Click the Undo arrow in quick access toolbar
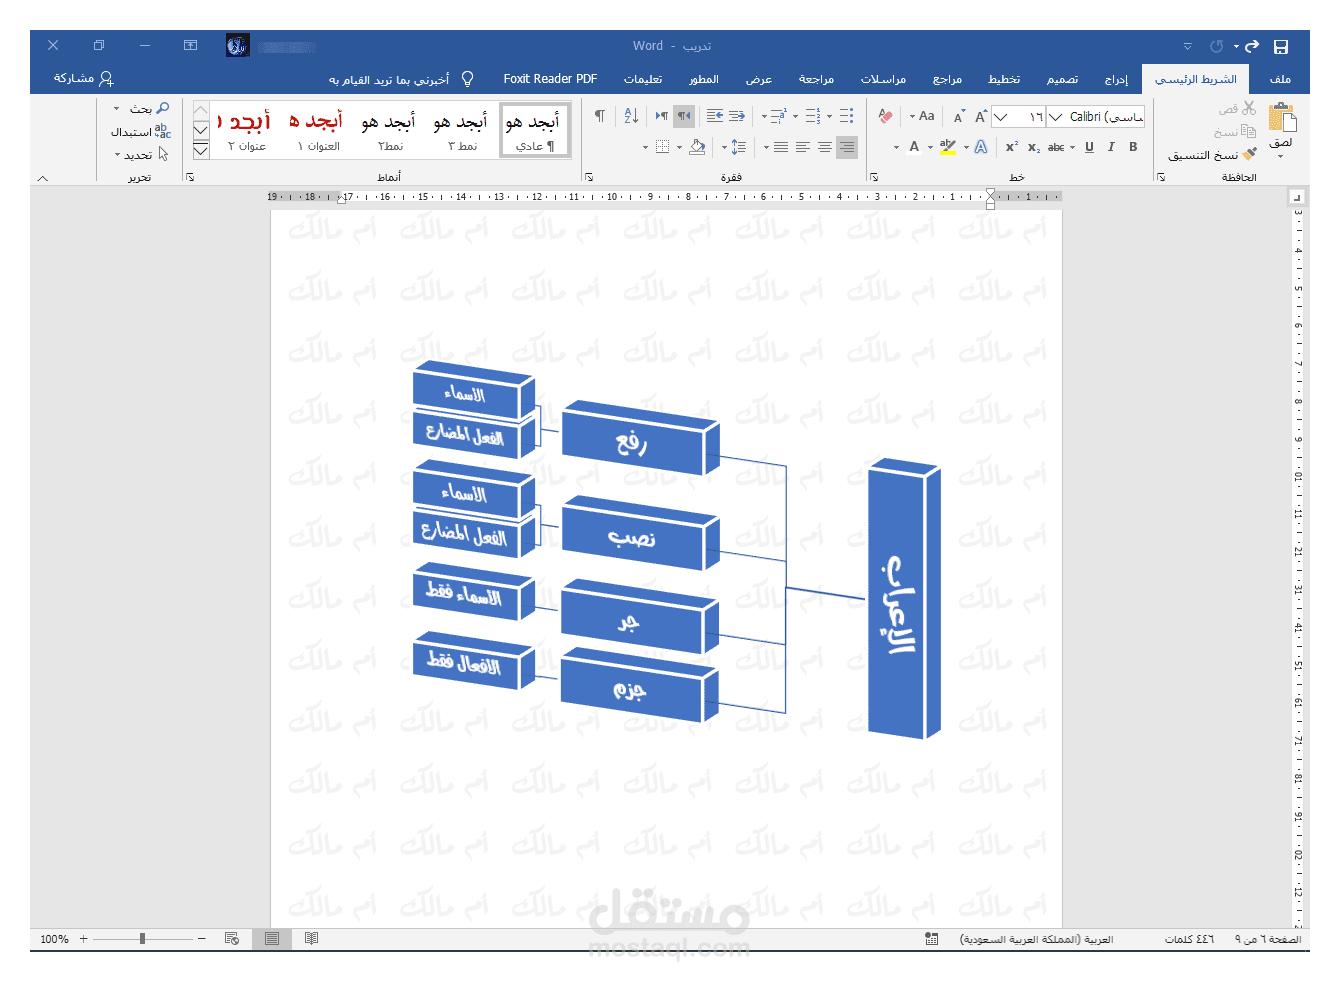The width and height of the screenshot is (1340, 982). 1252,46
